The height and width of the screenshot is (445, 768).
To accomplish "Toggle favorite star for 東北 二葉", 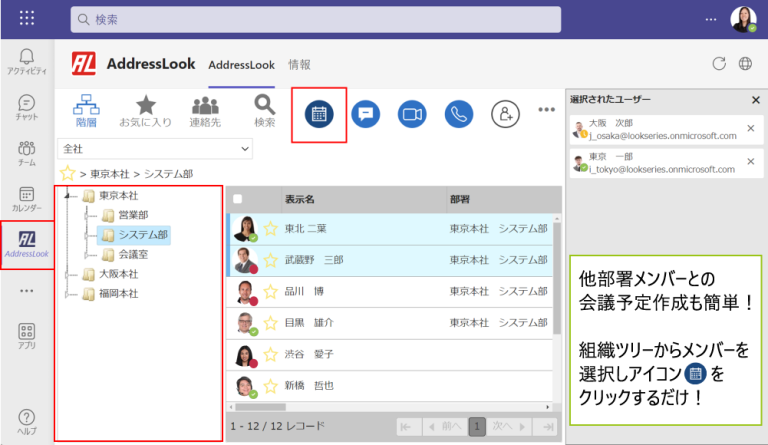I will [270, 228].
